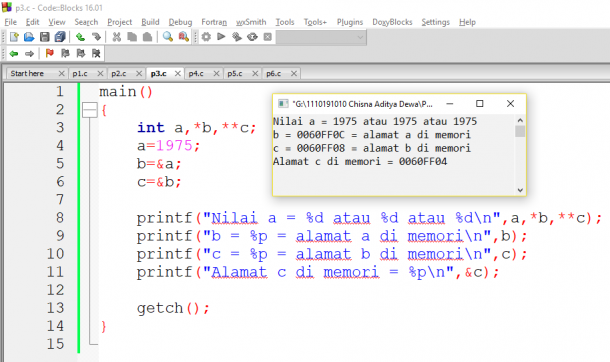Cut selection with scissors icon
This screenshot has width=610, height=362.
pyautogui.click(x=116, y=37)
